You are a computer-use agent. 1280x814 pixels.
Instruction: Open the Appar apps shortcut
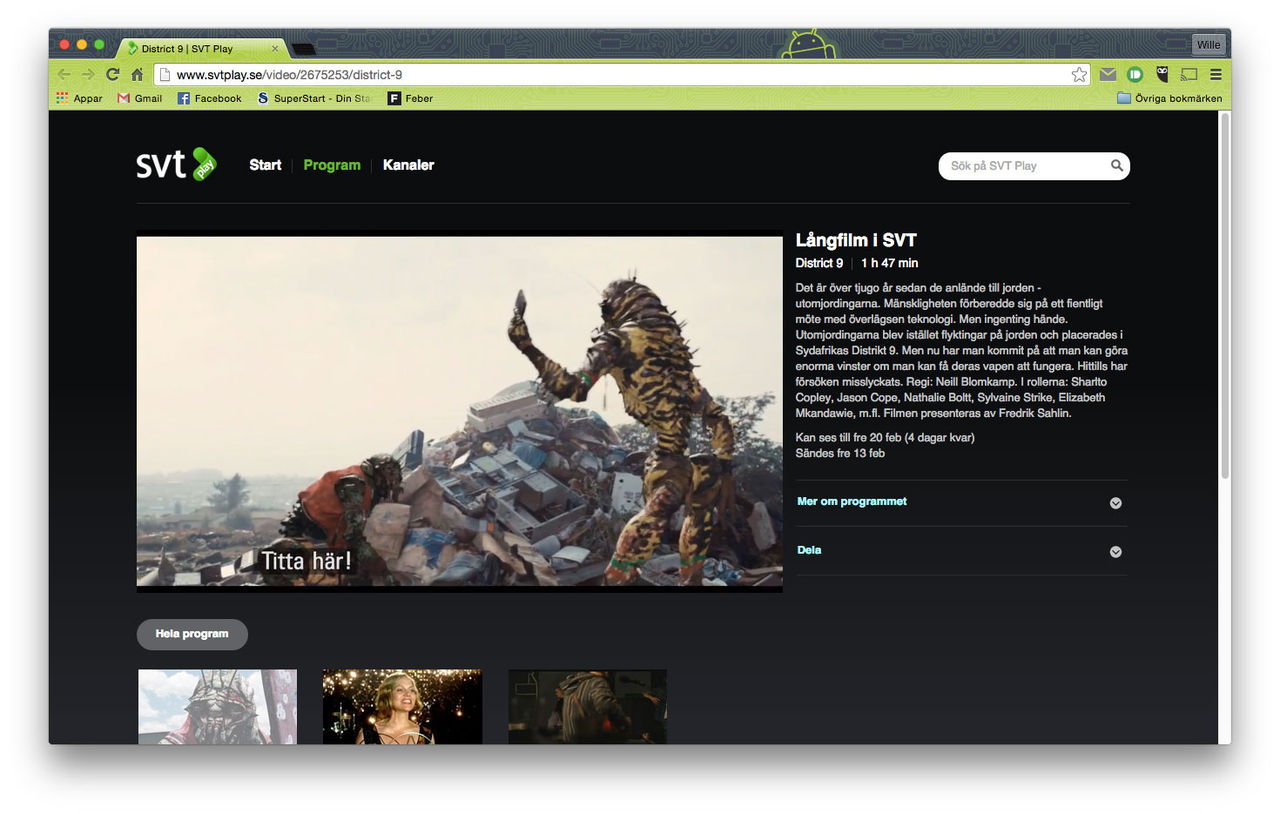point(79,98)
